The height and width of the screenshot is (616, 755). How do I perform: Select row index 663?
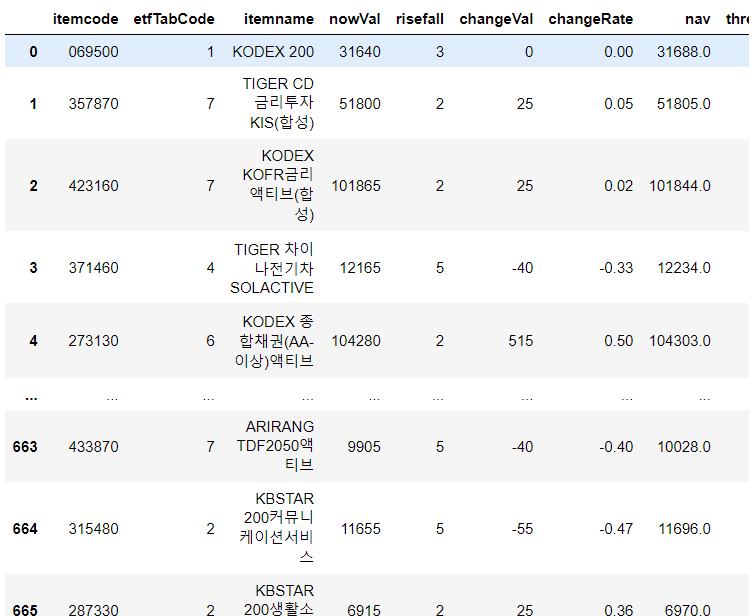[x=25, y=446]
